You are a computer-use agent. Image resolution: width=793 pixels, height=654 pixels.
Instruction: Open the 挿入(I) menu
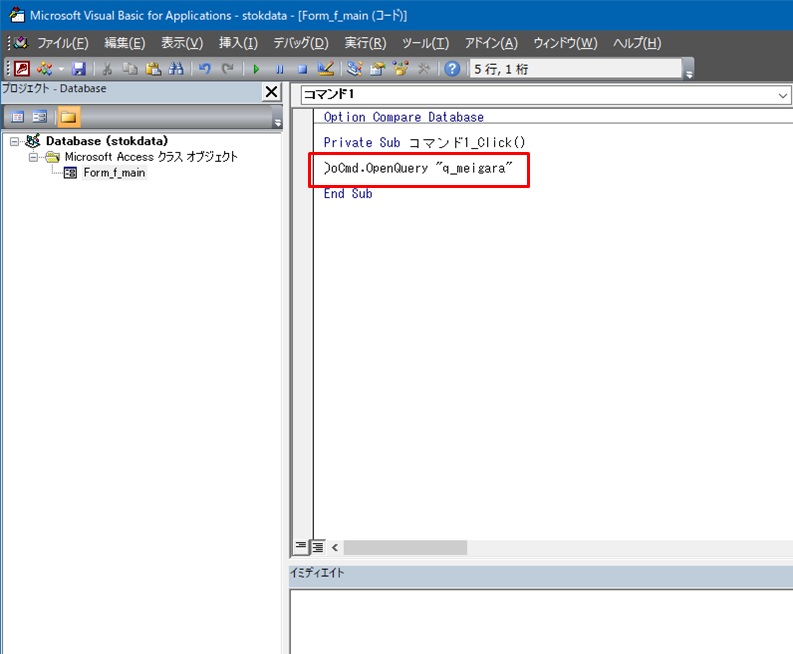point(238,43)
